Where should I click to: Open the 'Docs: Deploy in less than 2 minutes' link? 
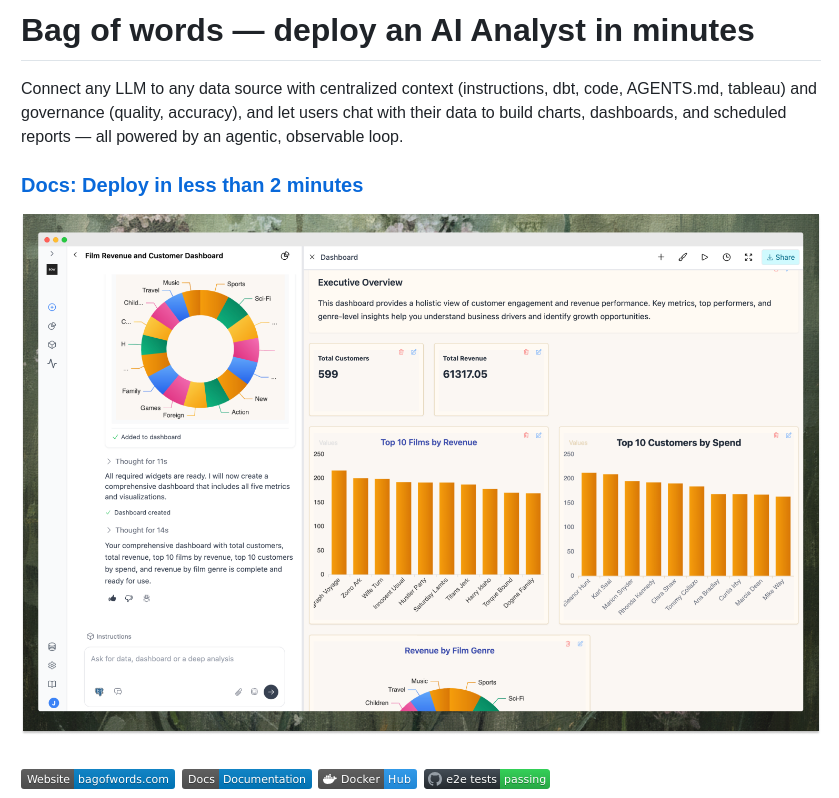(x=192, y=185)
